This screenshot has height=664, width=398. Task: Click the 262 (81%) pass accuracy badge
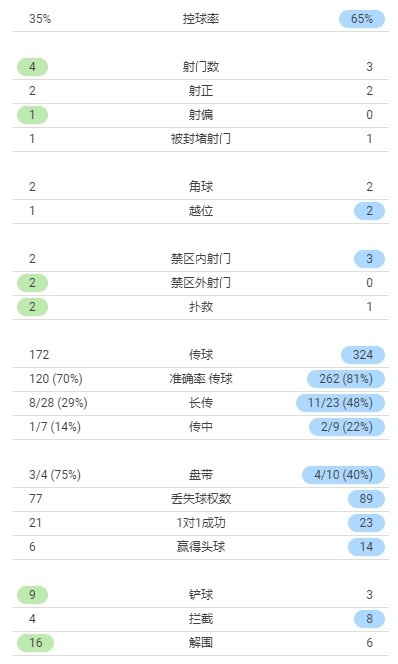coord(346,379)
